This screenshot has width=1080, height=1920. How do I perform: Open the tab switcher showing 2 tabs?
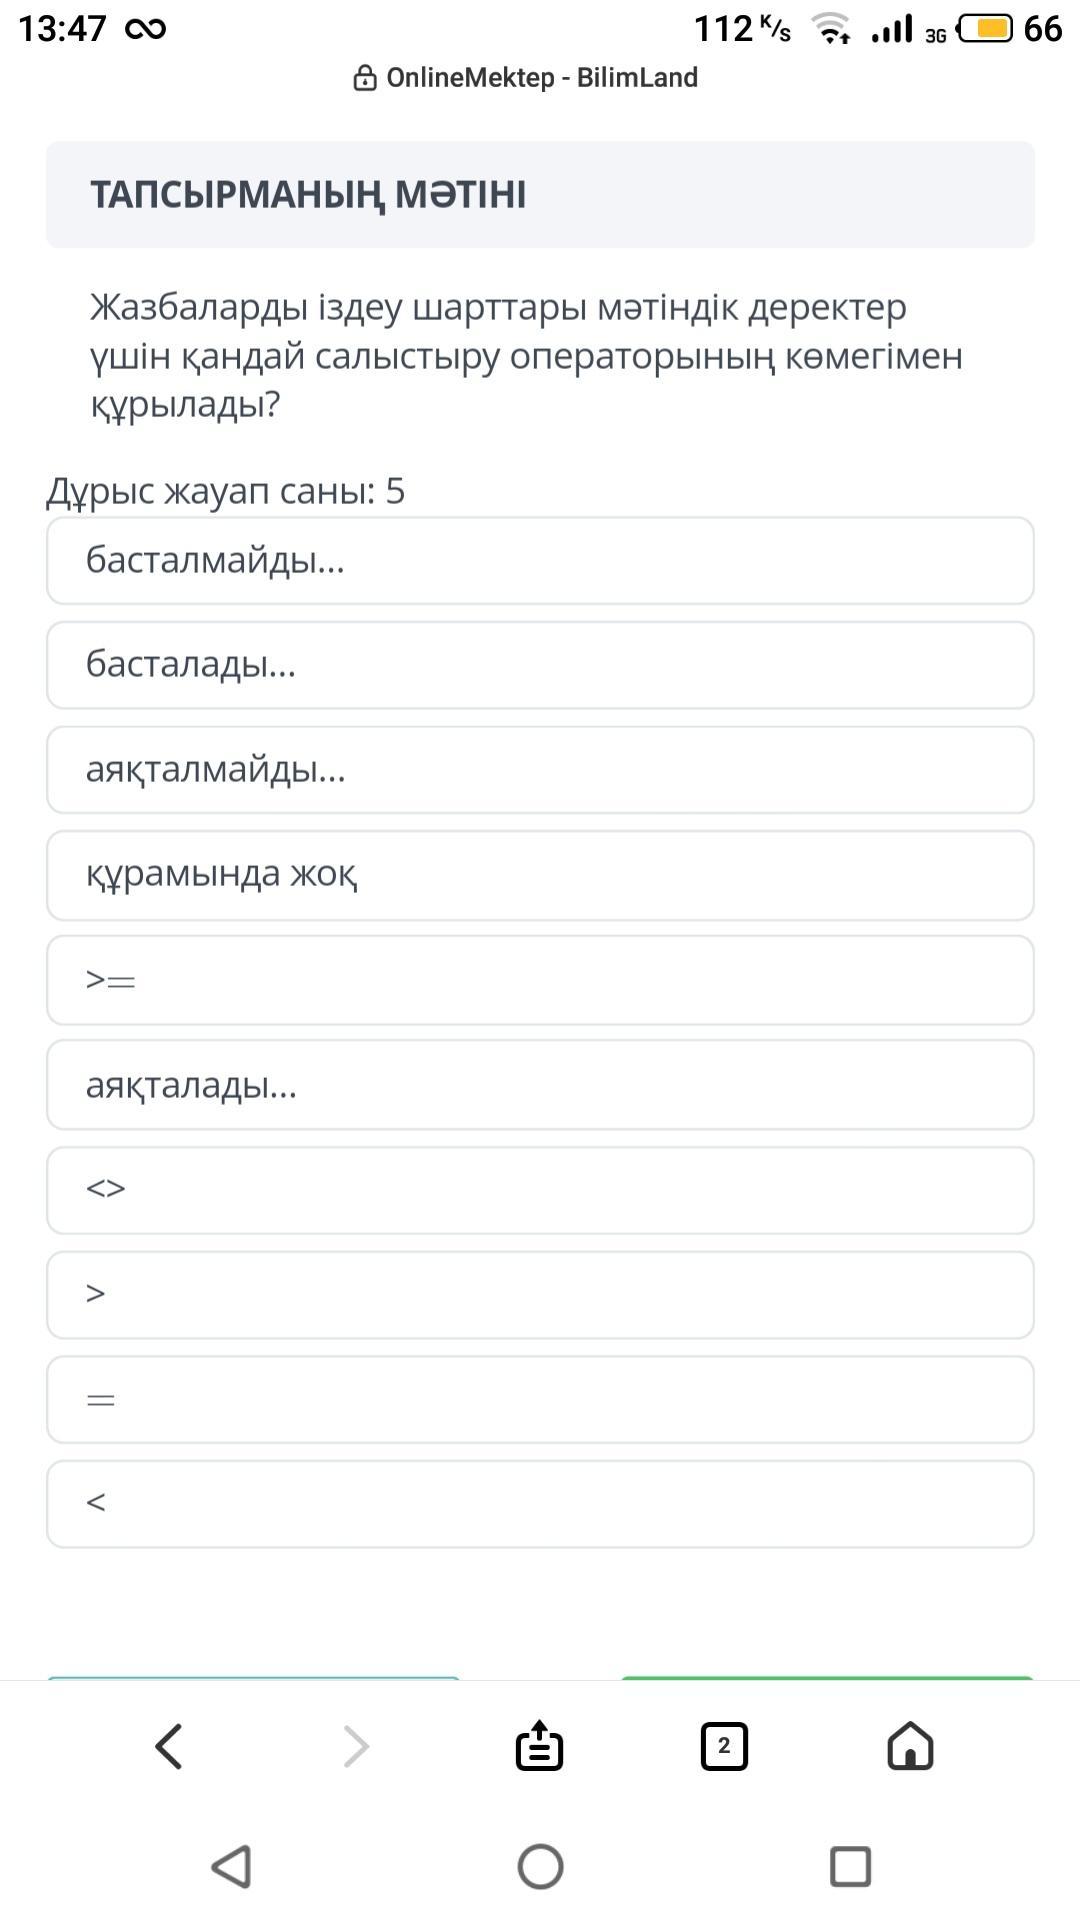pos(724,1746)
